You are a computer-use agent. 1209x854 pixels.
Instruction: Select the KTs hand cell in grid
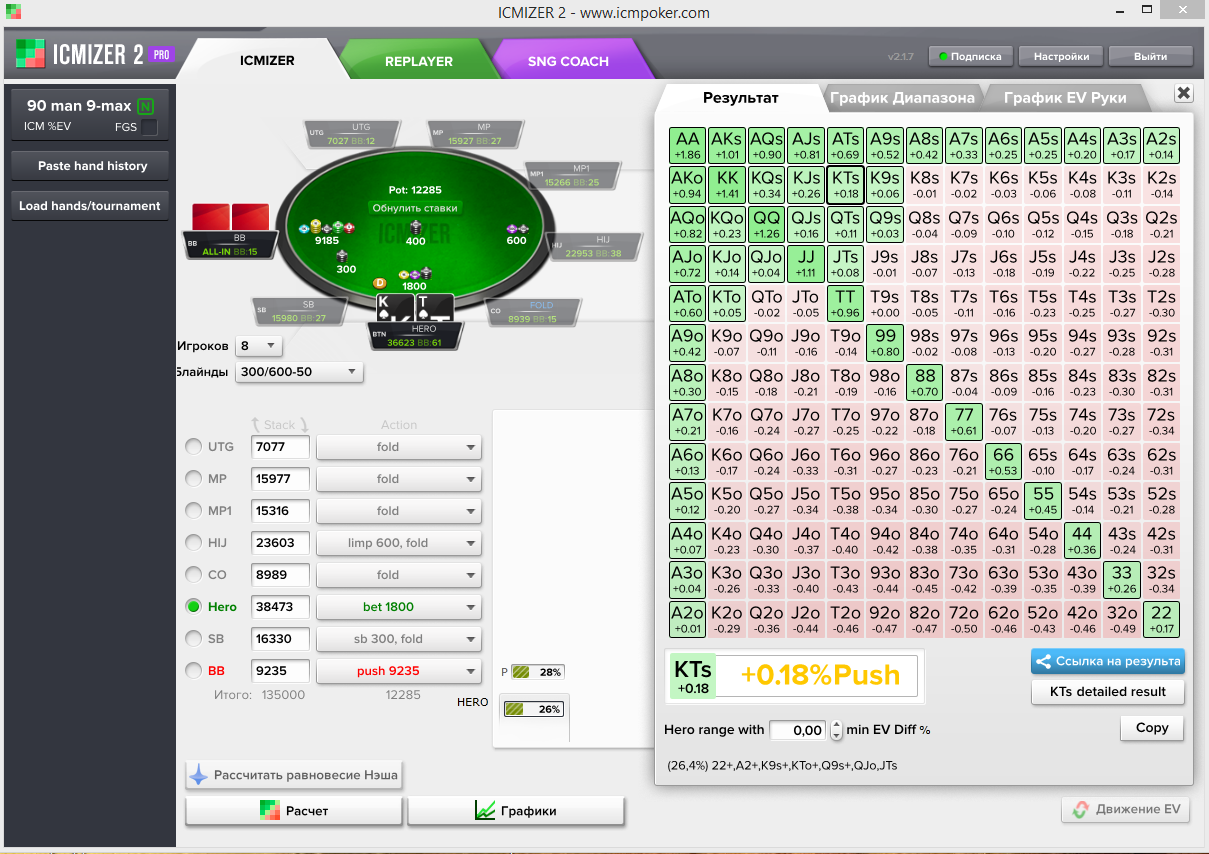coord(845,185)
